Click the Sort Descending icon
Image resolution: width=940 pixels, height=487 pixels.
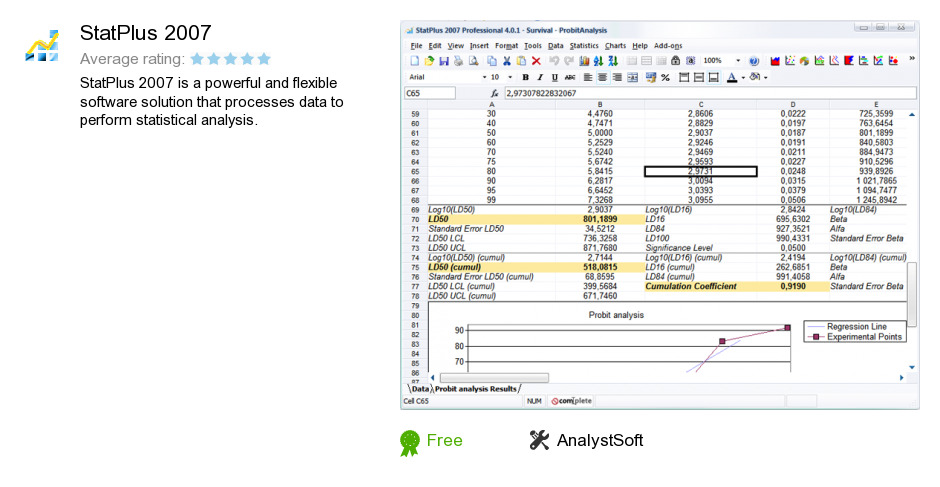point(613,61)
